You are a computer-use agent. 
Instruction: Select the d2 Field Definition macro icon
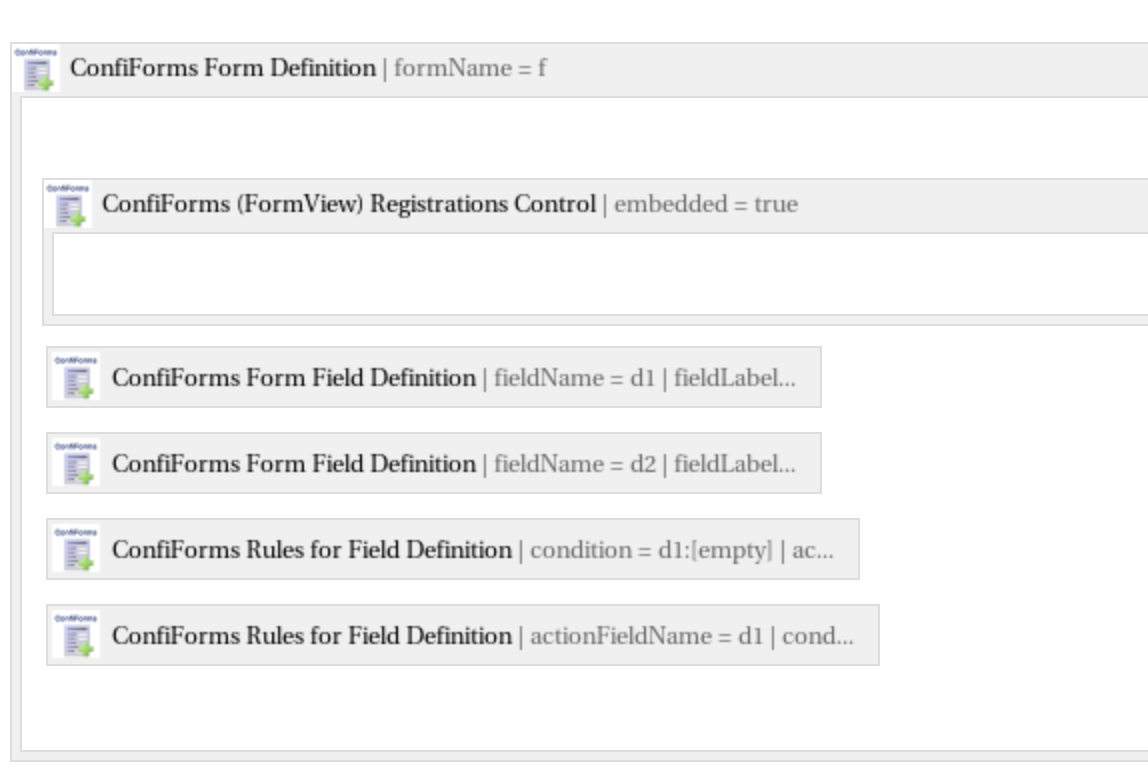76,463
